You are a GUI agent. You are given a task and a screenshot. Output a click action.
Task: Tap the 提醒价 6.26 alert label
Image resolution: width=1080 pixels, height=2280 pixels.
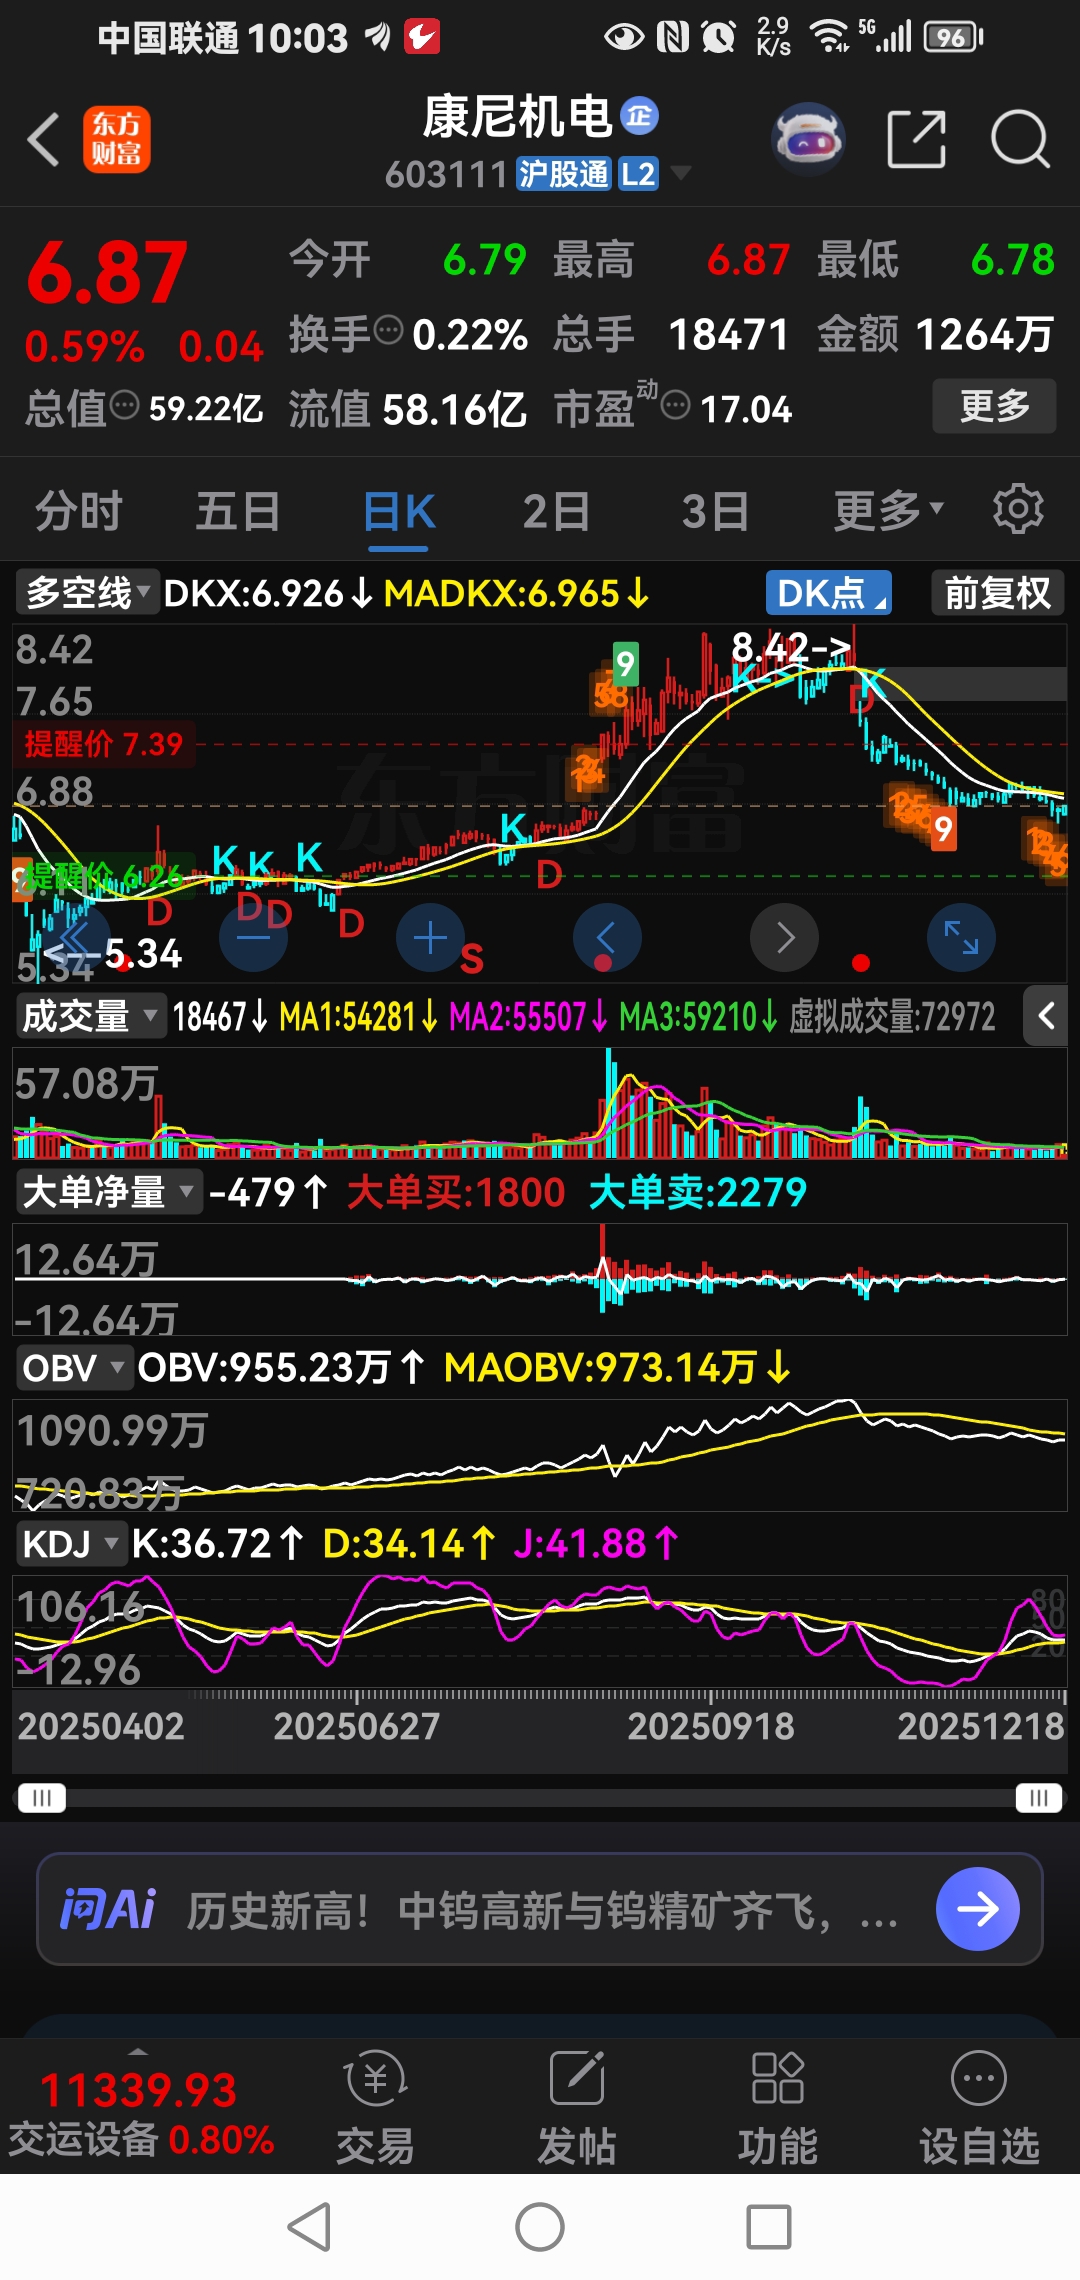pos(103,877)
